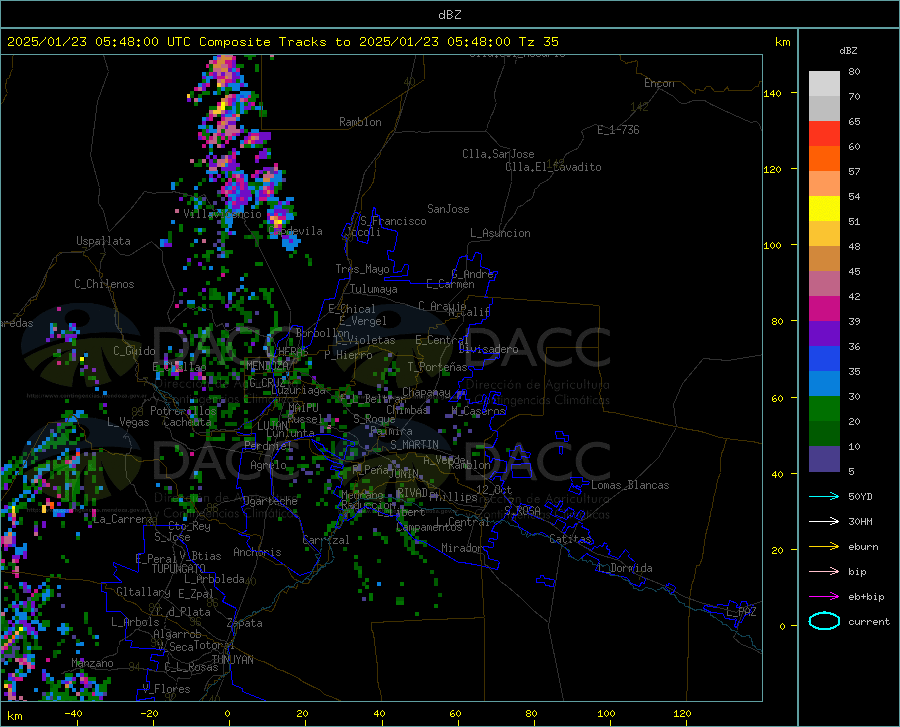Click the 30 dBZ green color swatch

pyautogui.click(x=824, y=409)
